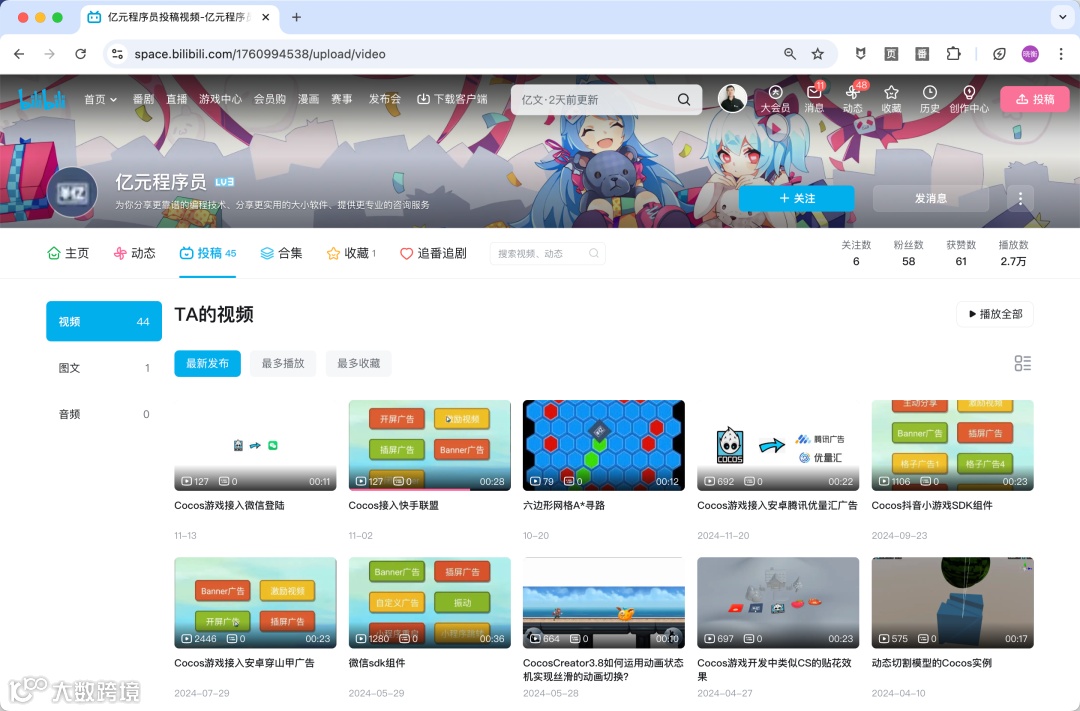Screen dimensions: 1080x711
Task: Click the 发消息 button
Action: 931,198
